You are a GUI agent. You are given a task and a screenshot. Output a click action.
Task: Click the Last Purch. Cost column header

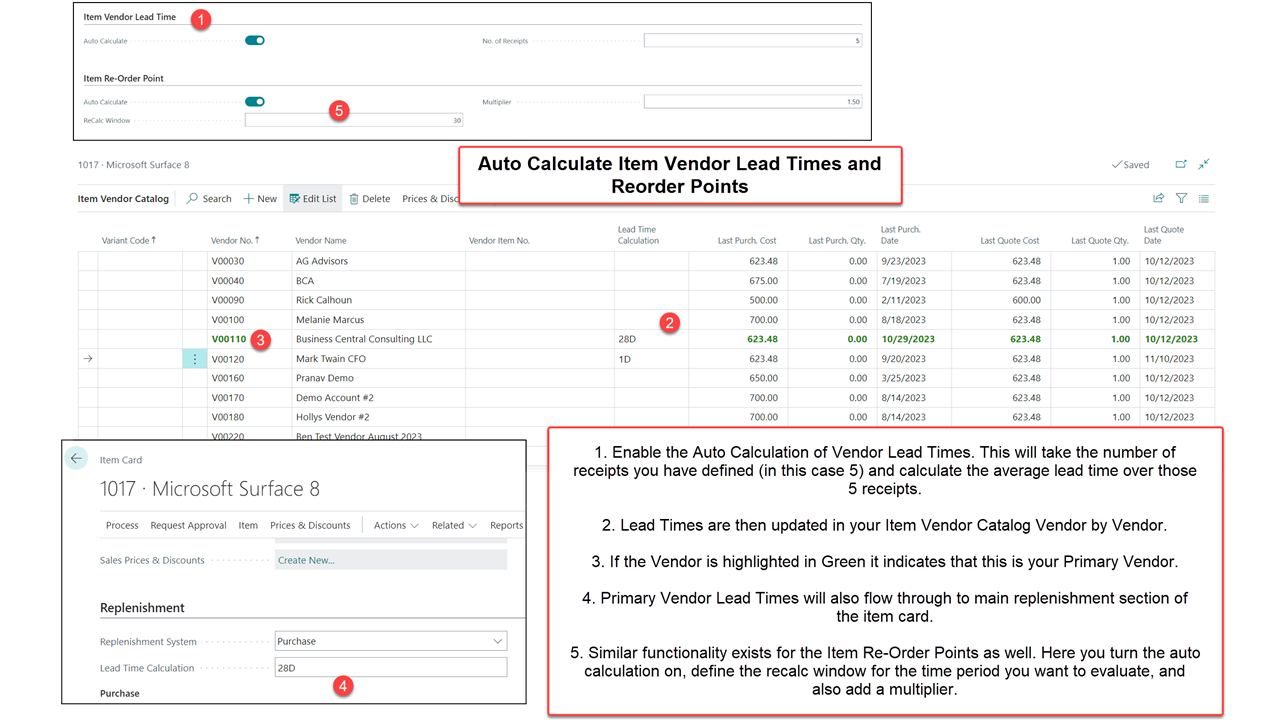(x=747, y=241)
